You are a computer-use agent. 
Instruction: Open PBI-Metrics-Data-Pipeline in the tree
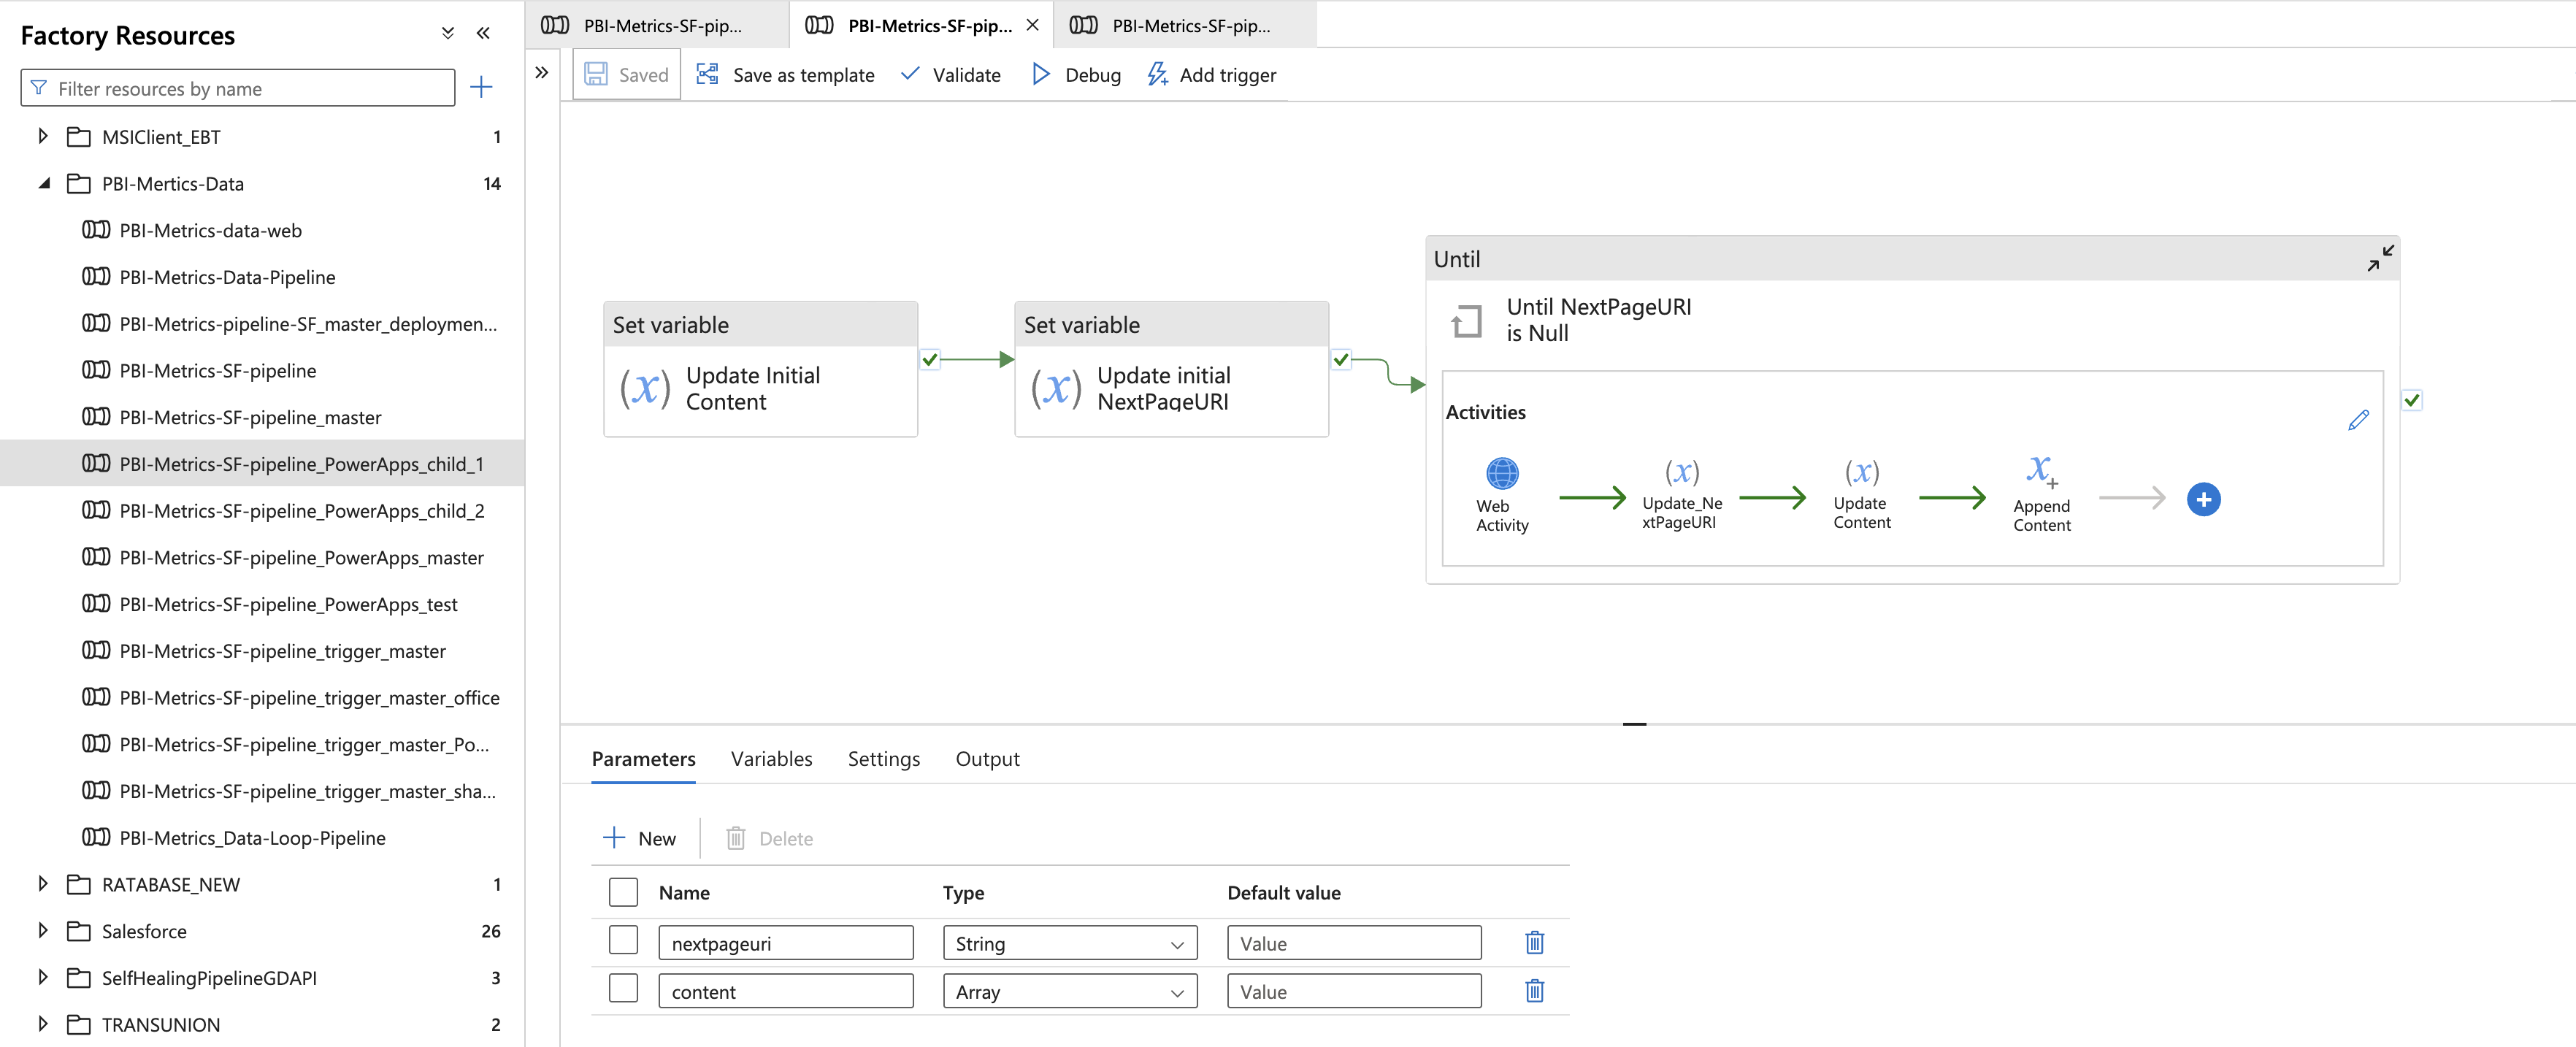click(227, 277)
